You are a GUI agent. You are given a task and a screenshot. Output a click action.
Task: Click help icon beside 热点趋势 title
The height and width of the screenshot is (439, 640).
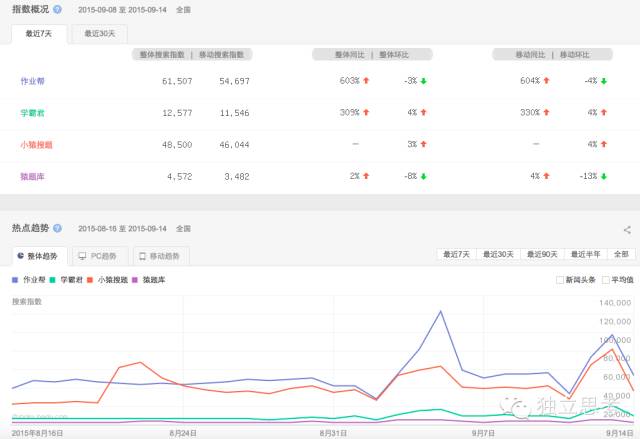57,229
